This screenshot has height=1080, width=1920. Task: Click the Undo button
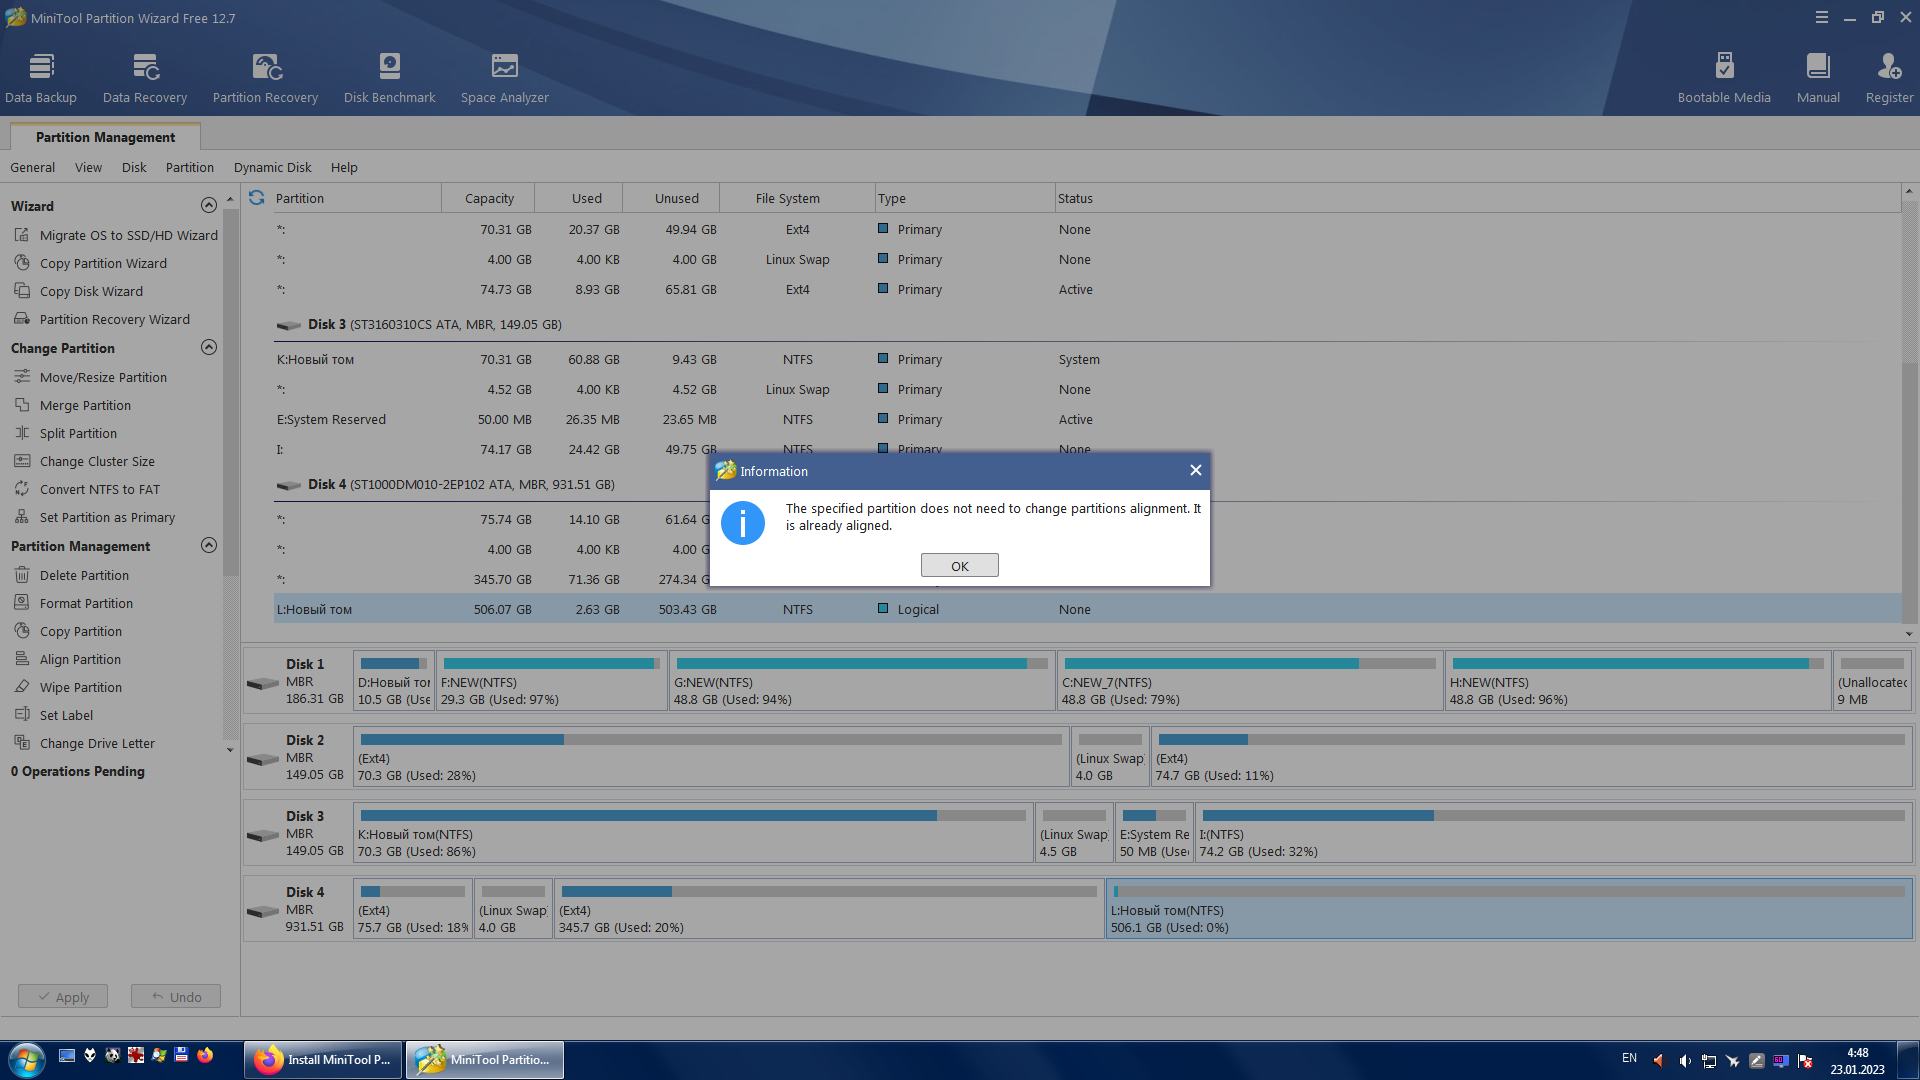click(176, 996)
